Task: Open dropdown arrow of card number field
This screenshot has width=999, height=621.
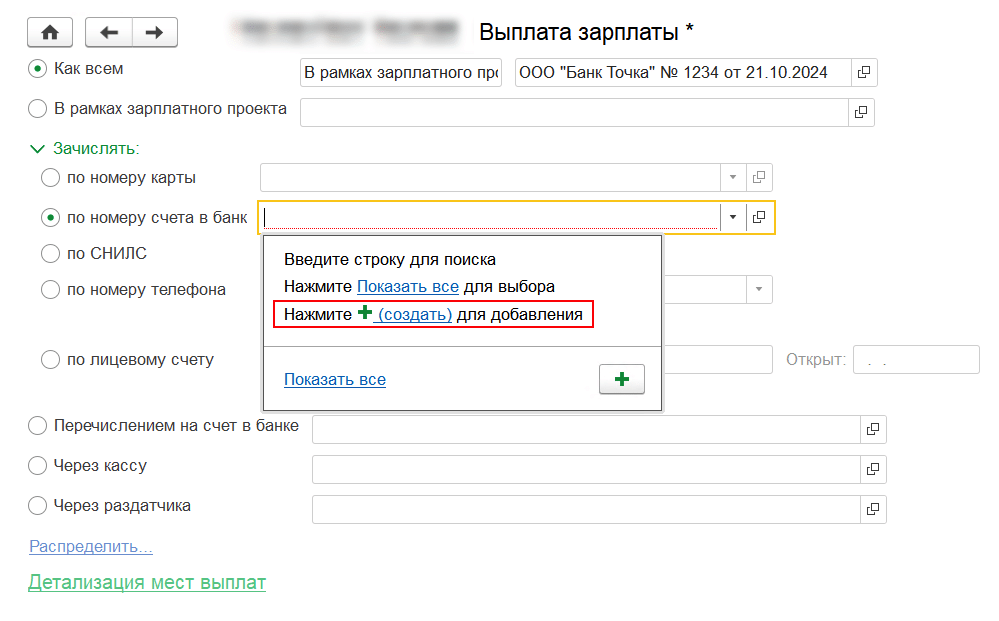Action: click(x=732, y=177)
